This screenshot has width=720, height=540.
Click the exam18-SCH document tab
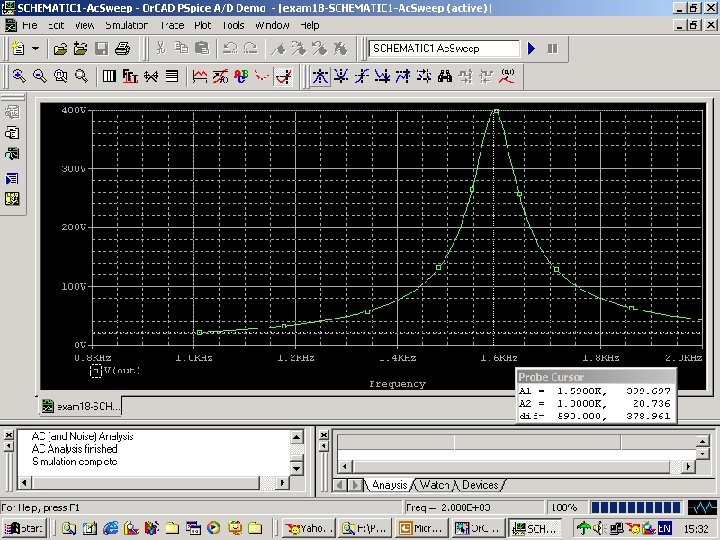(x=80, y=406)
